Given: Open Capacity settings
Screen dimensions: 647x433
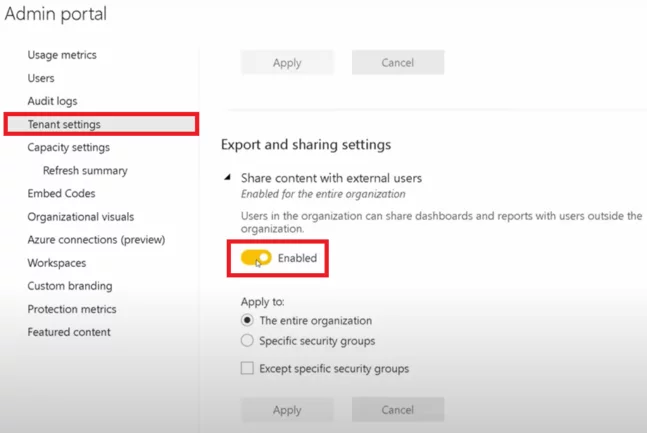Looking at the screenshot, I should (x=68, y=147).
